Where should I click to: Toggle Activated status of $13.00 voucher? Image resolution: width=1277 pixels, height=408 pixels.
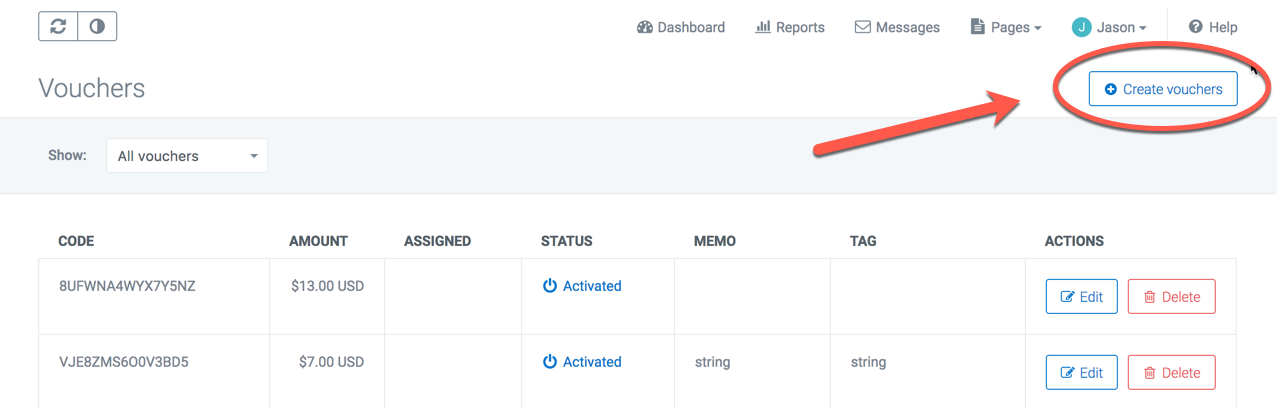(x=582, y=286)
